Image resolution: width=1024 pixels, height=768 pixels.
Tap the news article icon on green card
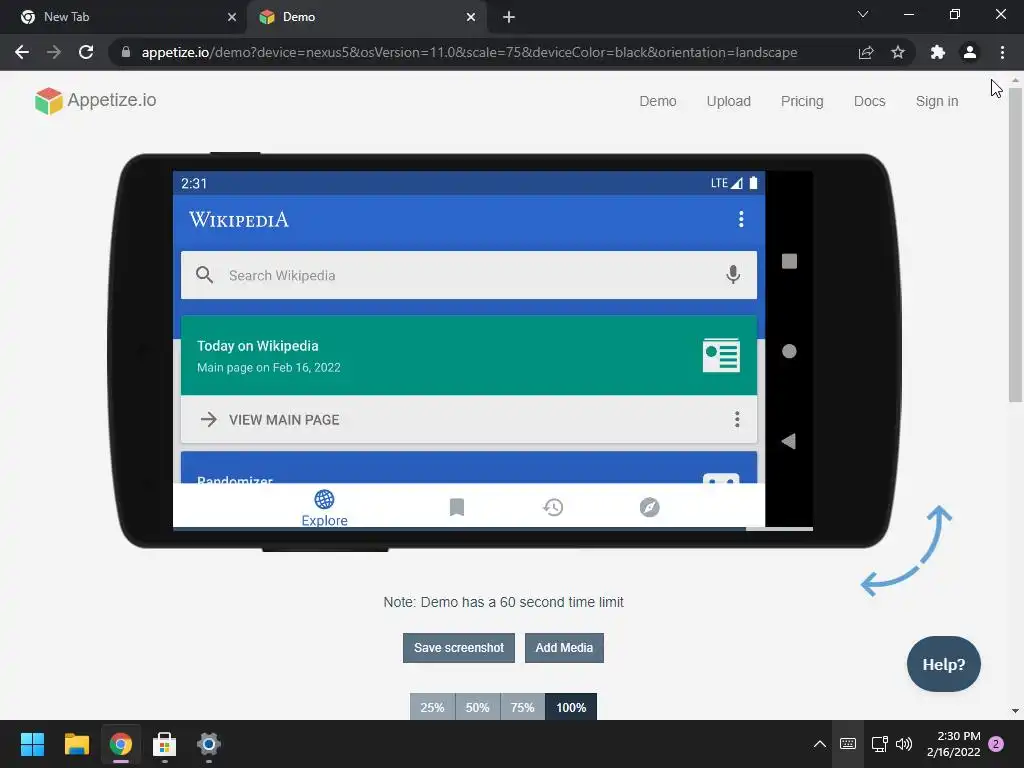[x=721, y=355]
